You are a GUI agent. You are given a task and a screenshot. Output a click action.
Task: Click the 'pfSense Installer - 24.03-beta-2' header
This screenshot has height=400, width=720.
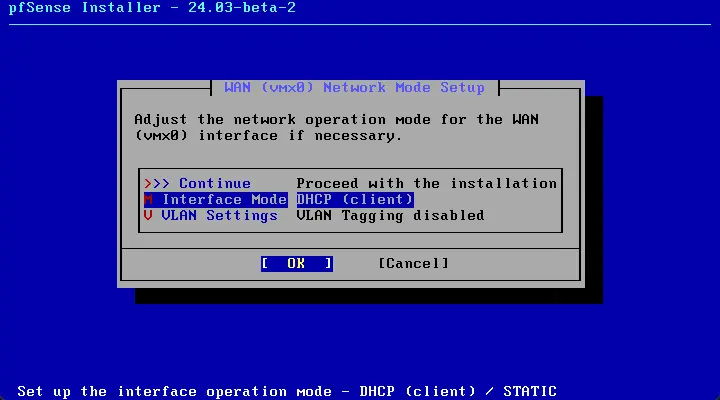tap(152, 8)
